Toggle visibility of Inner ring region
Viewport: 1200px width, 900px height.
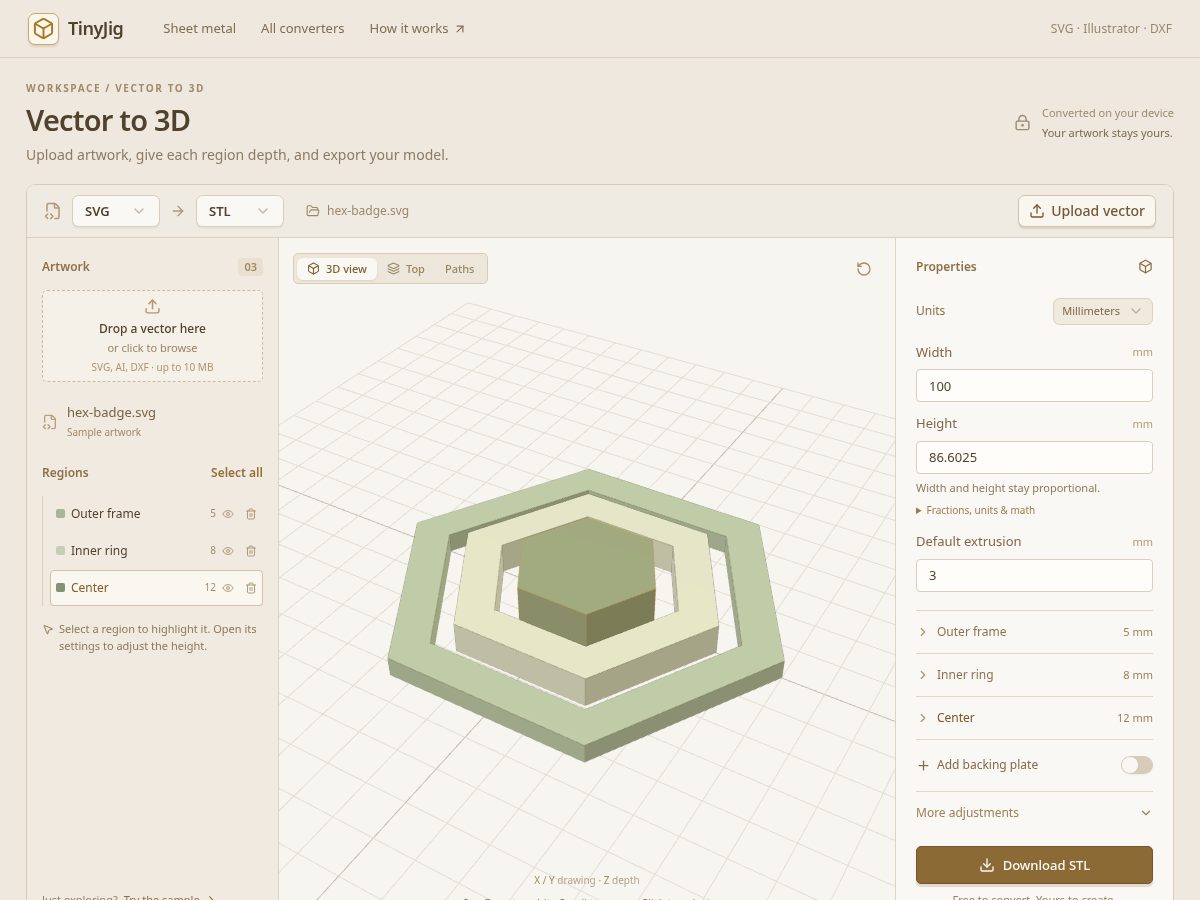tap(228, 551)
